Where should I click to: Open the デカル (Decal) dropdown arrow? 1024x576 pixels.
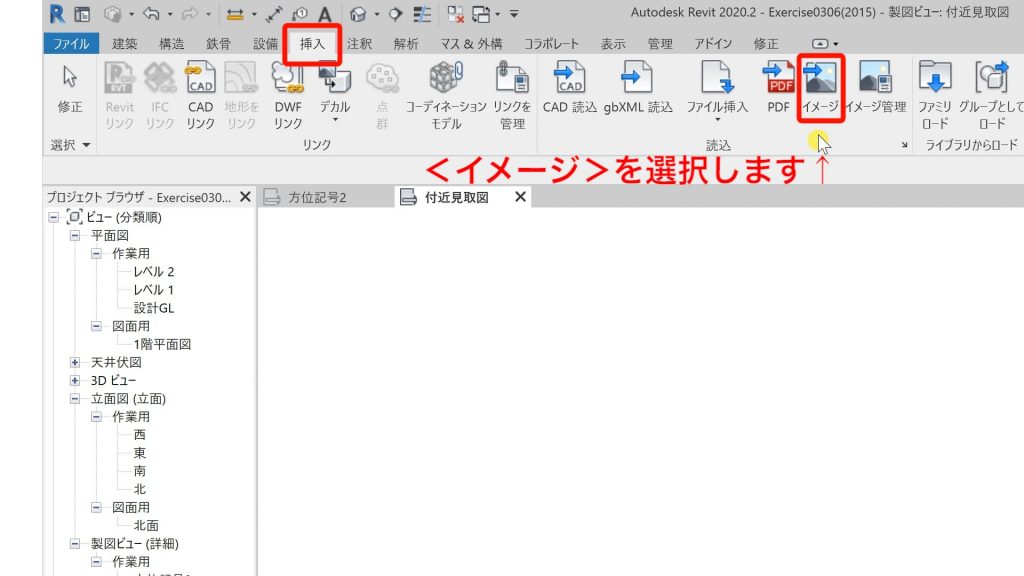(336, 120)
